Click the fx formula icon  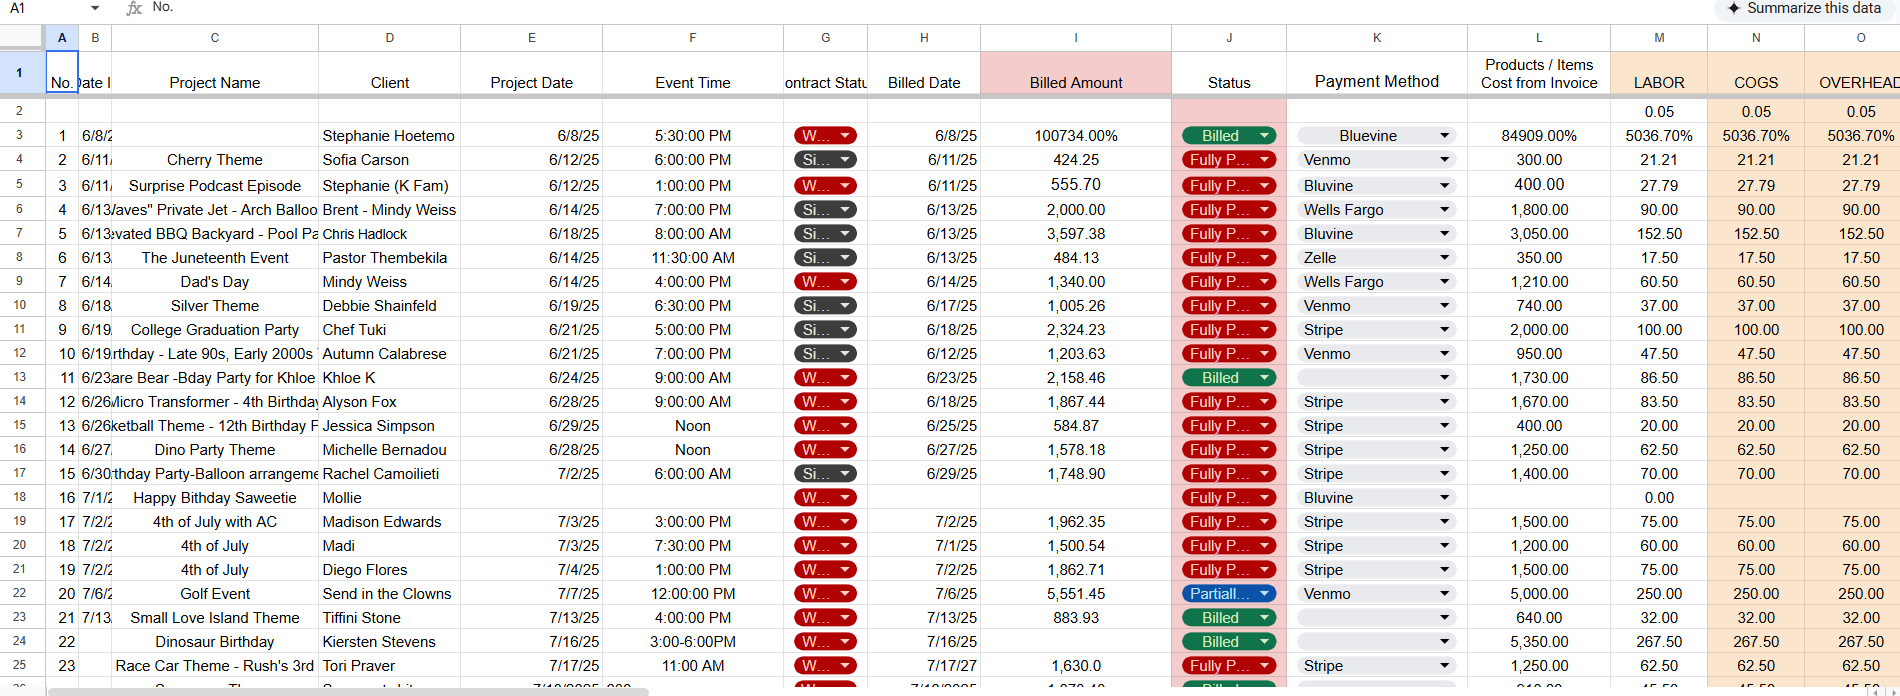(134, 8)
